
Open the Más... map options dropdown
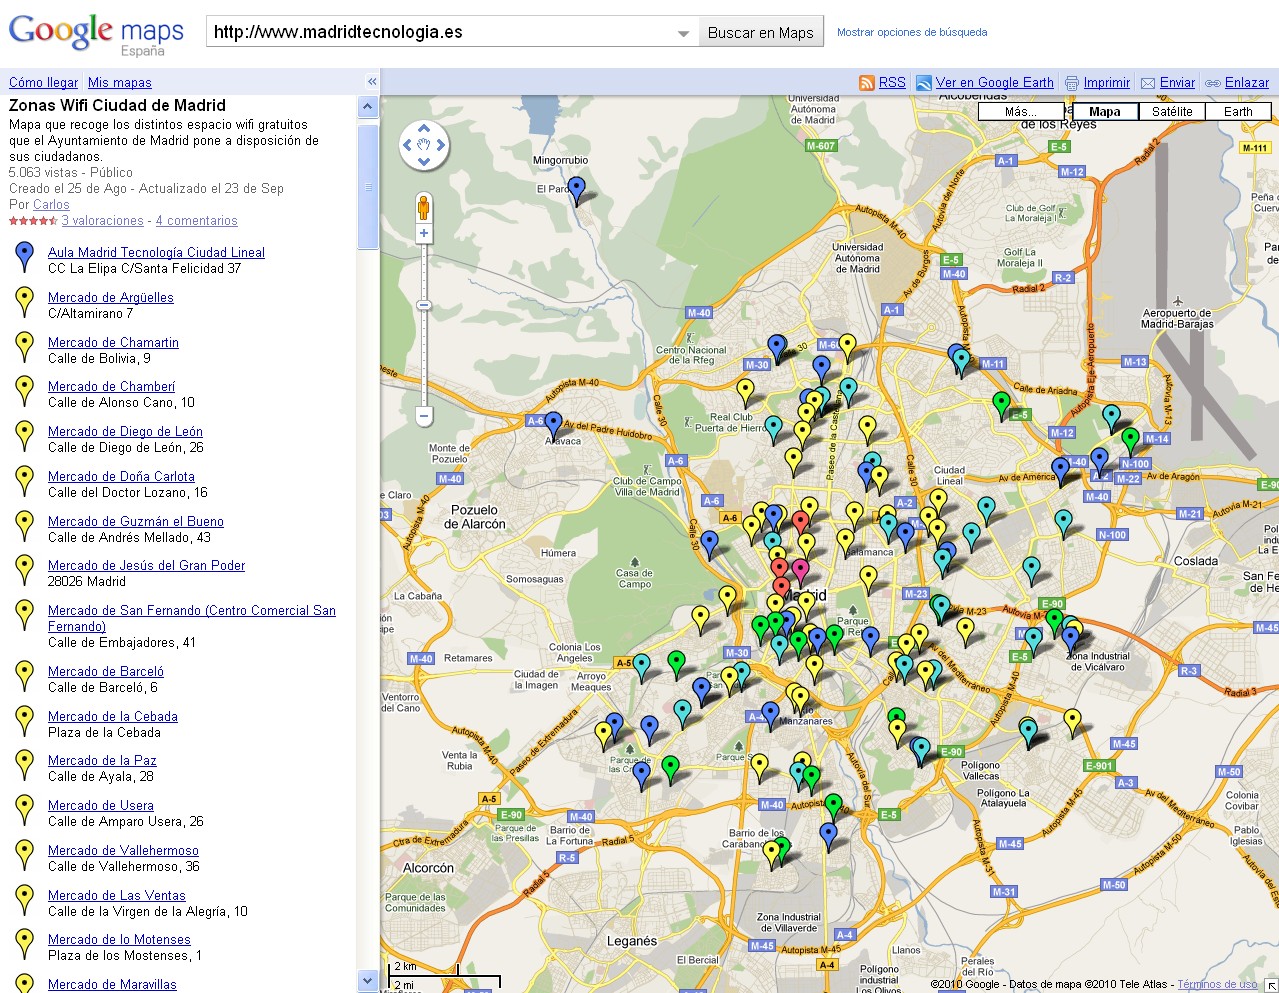coord(1020,112)
